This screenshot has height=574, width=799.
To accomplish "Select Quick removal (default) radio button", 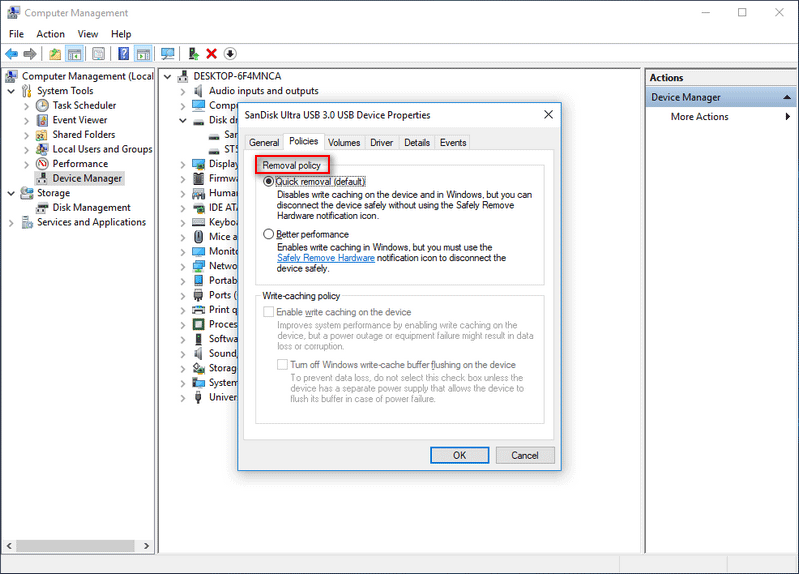I will pos(269,181).
